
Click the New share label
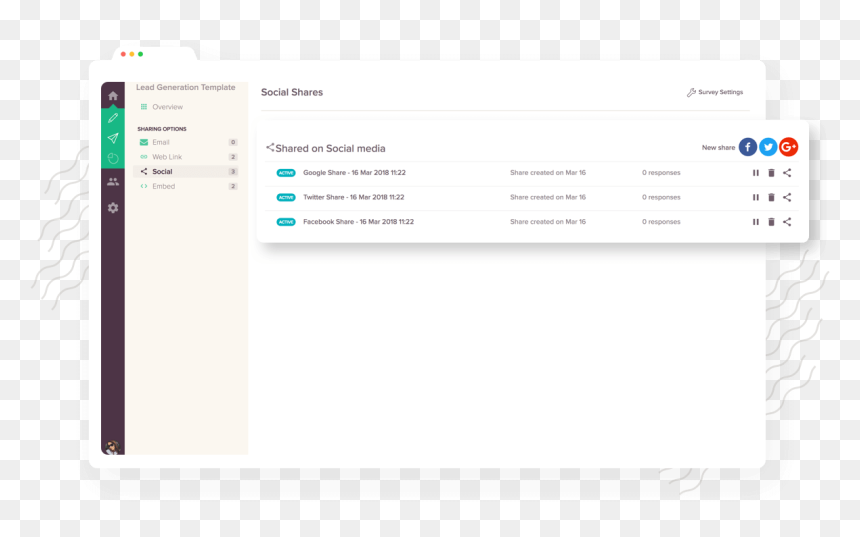tap(718, 148)
